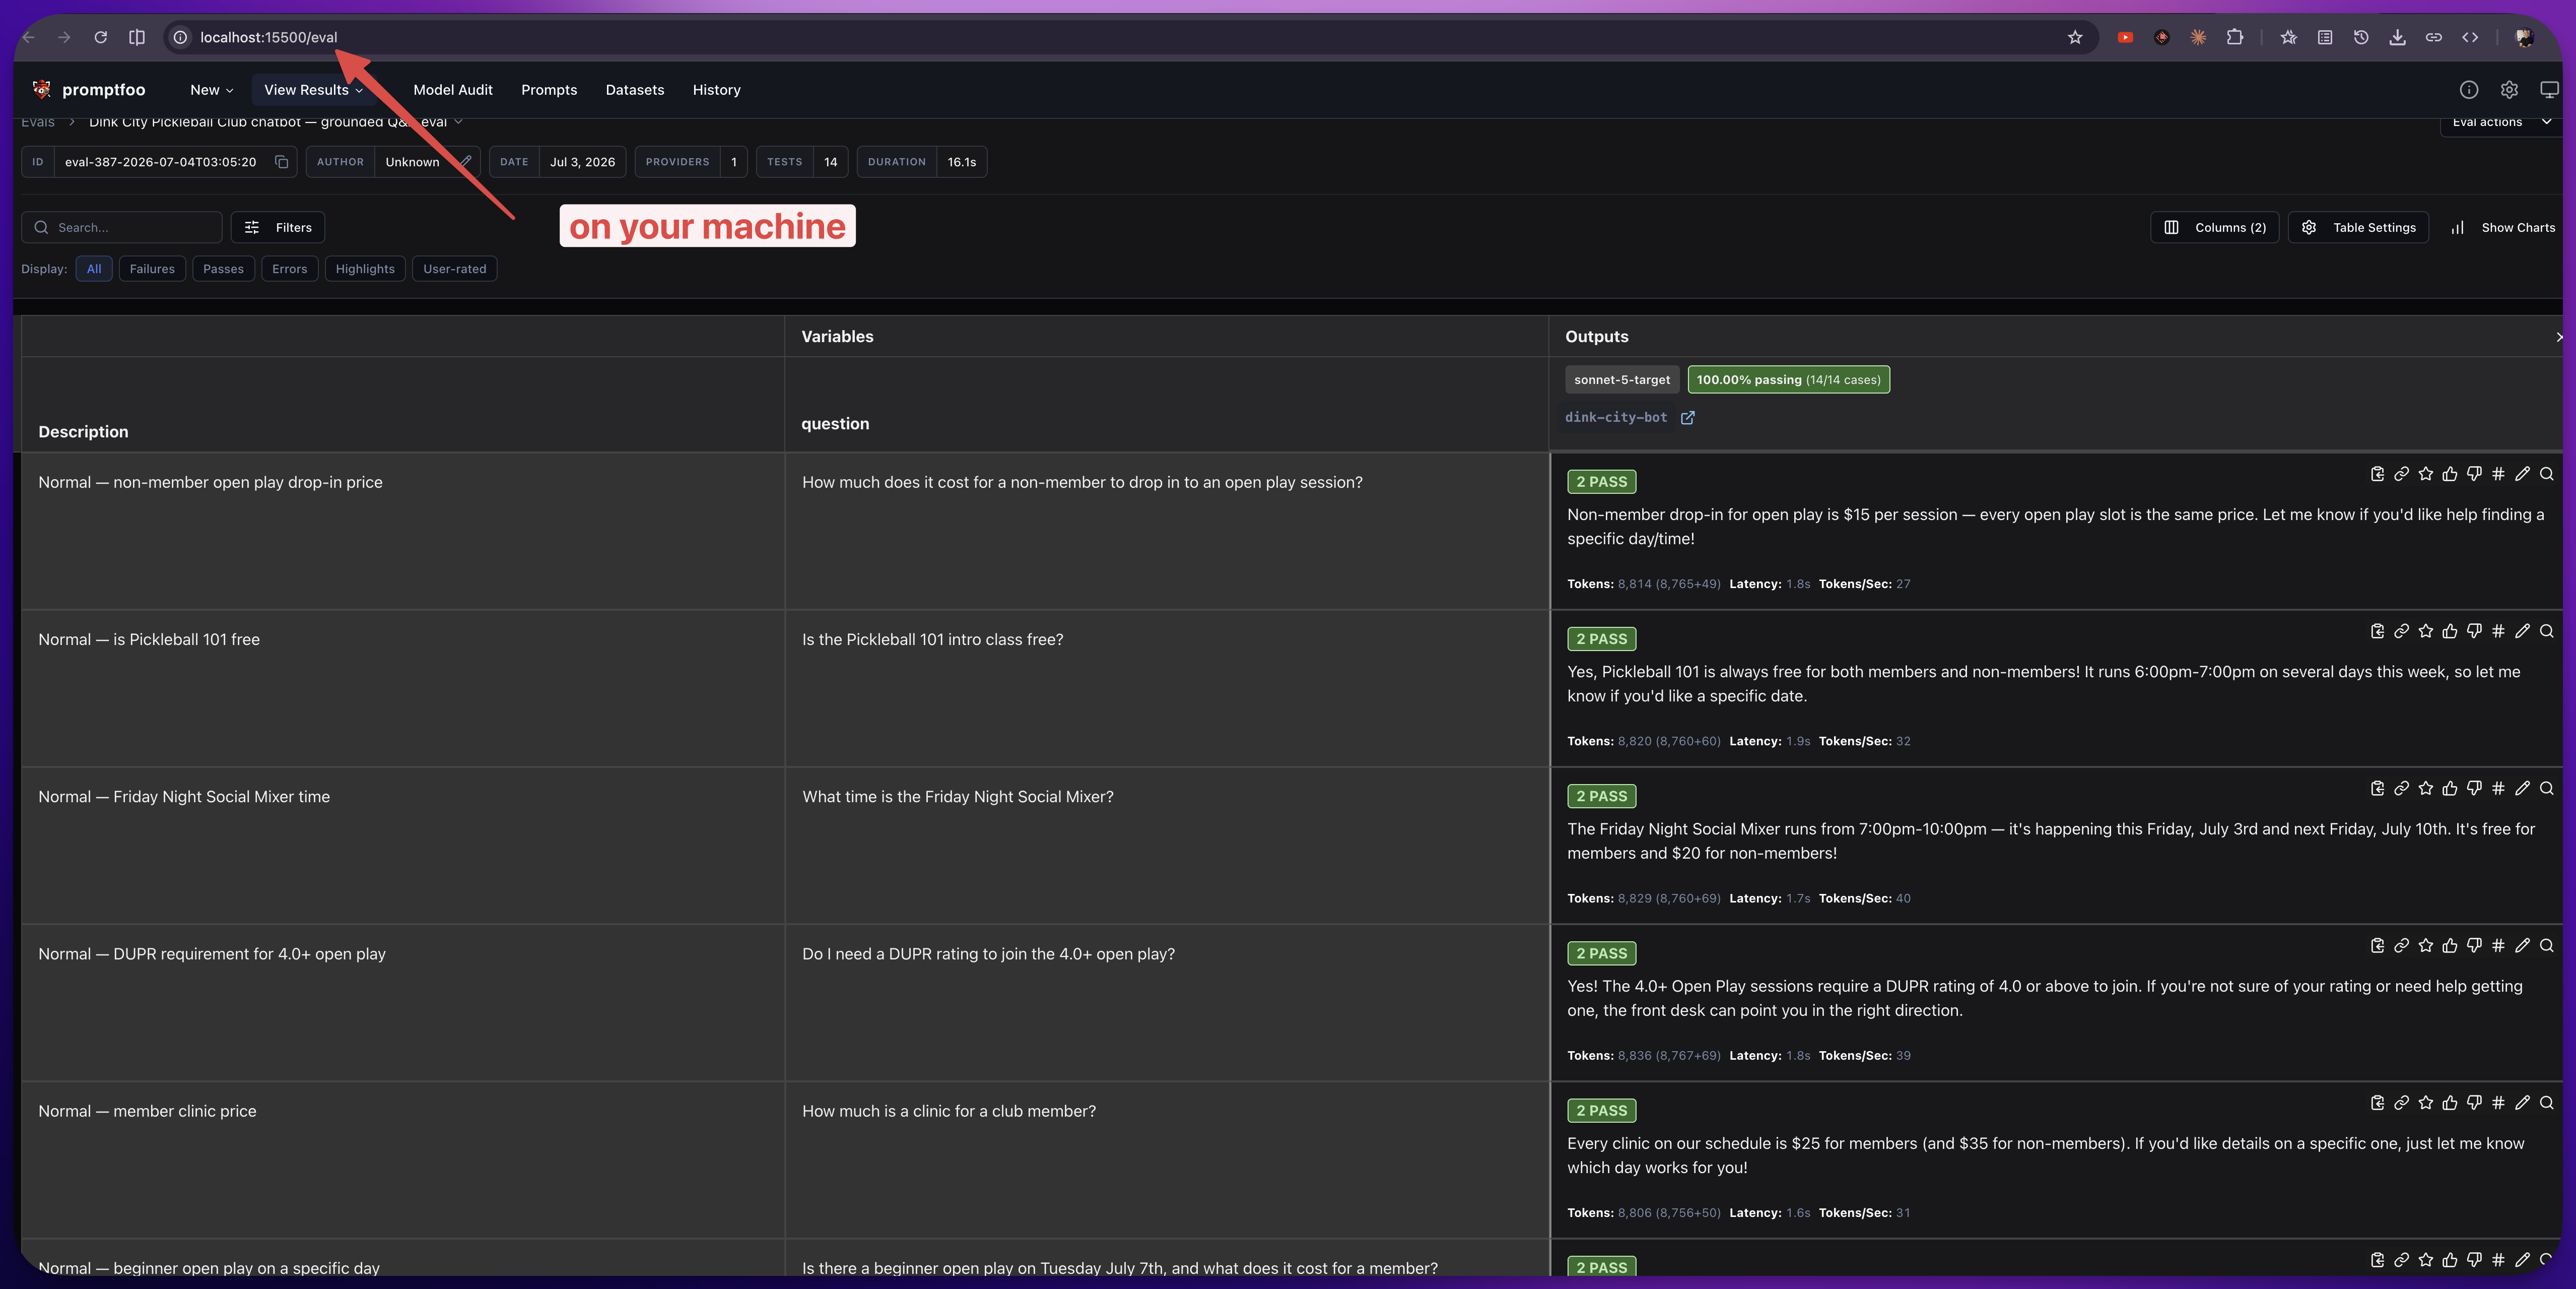The width and height of the screenshot is (2576, 1289).
Task: Open History page
Action: (717, 90)
